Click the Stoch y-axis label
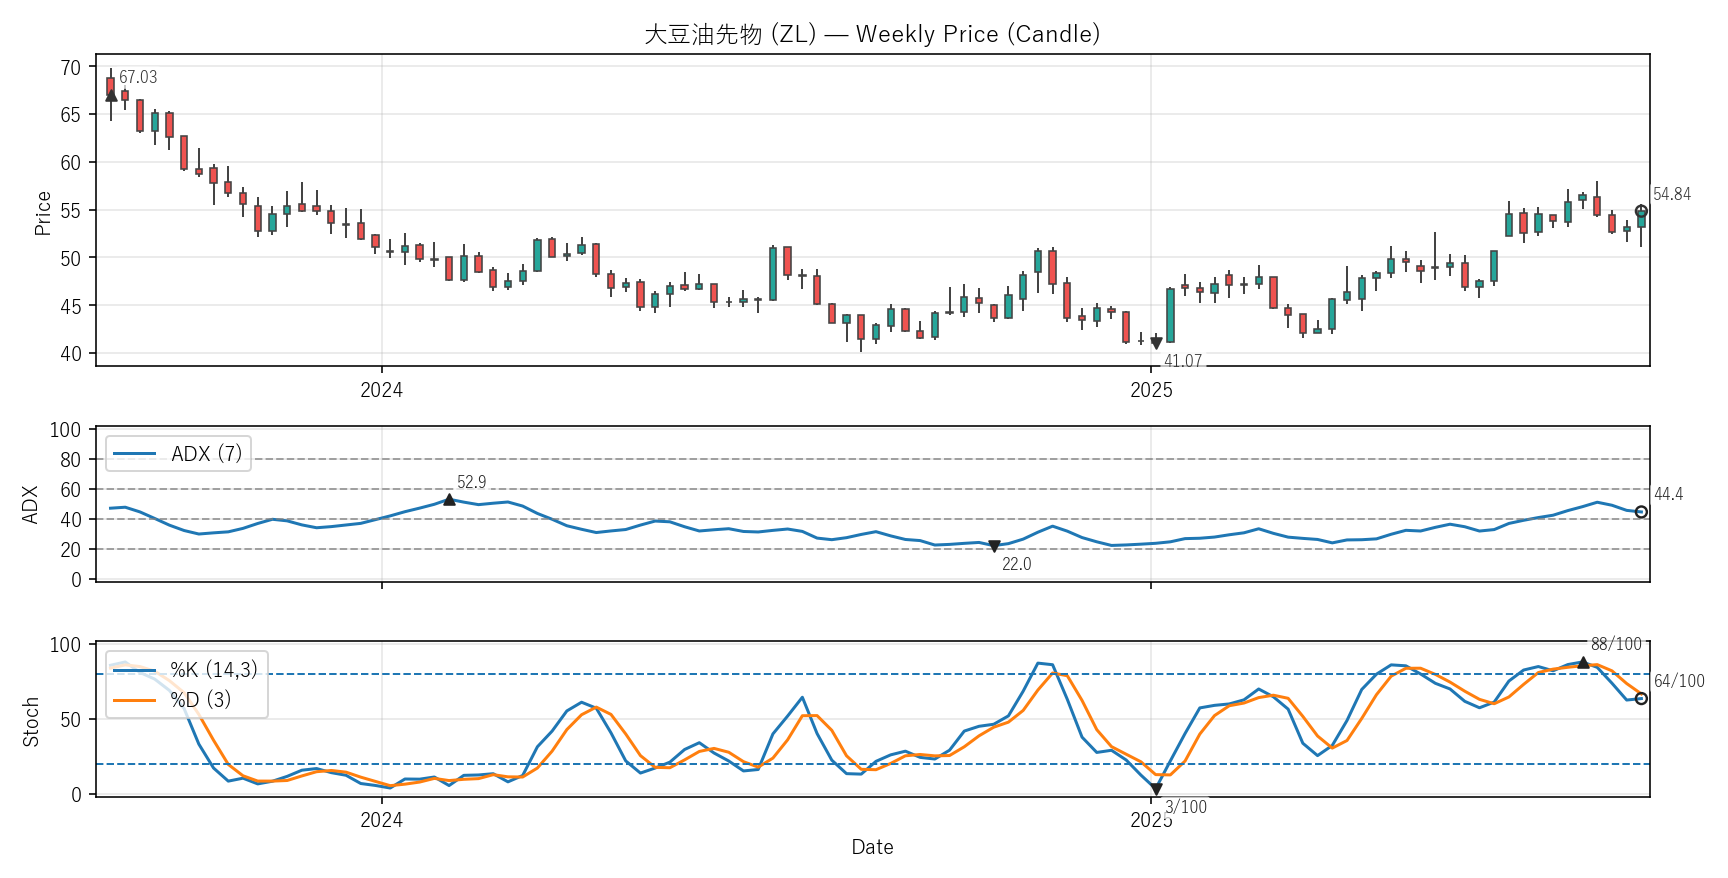Screen dimensions: 1728x878 tap(30, 722)
